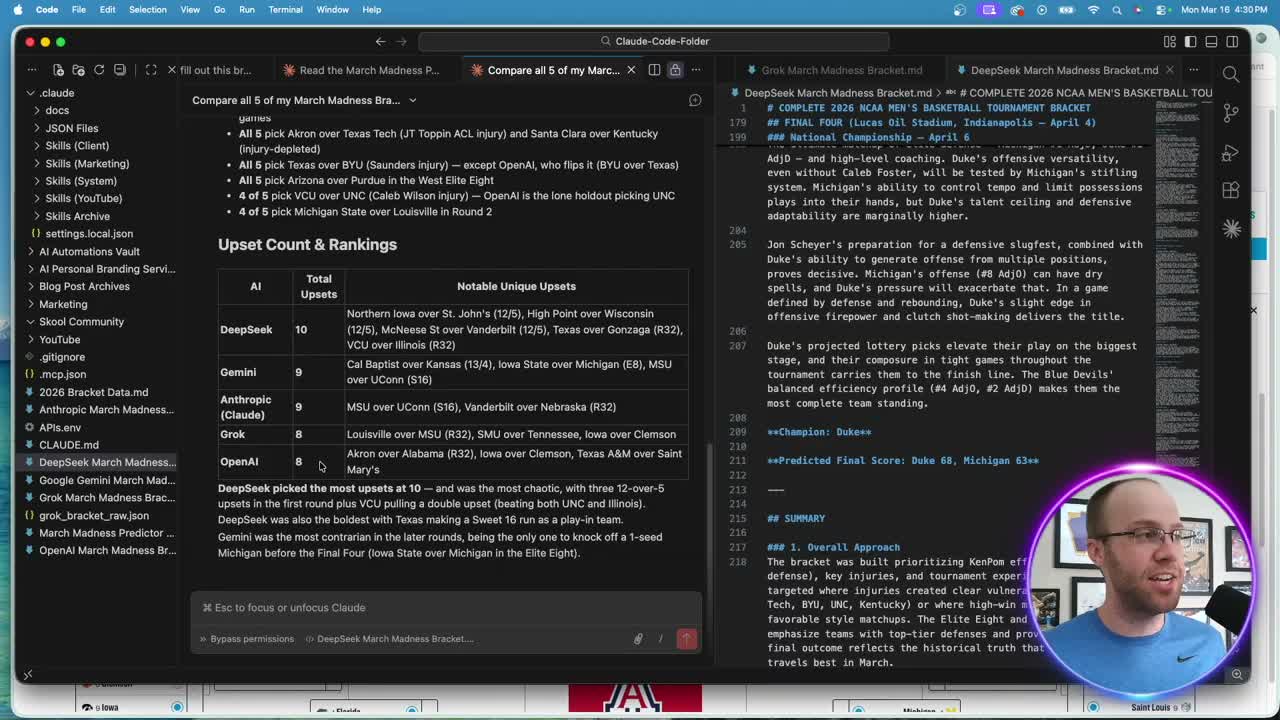Open the 'fill out this br...' tab
Viewport: 1280px width, 720px height.
(215, 70)
